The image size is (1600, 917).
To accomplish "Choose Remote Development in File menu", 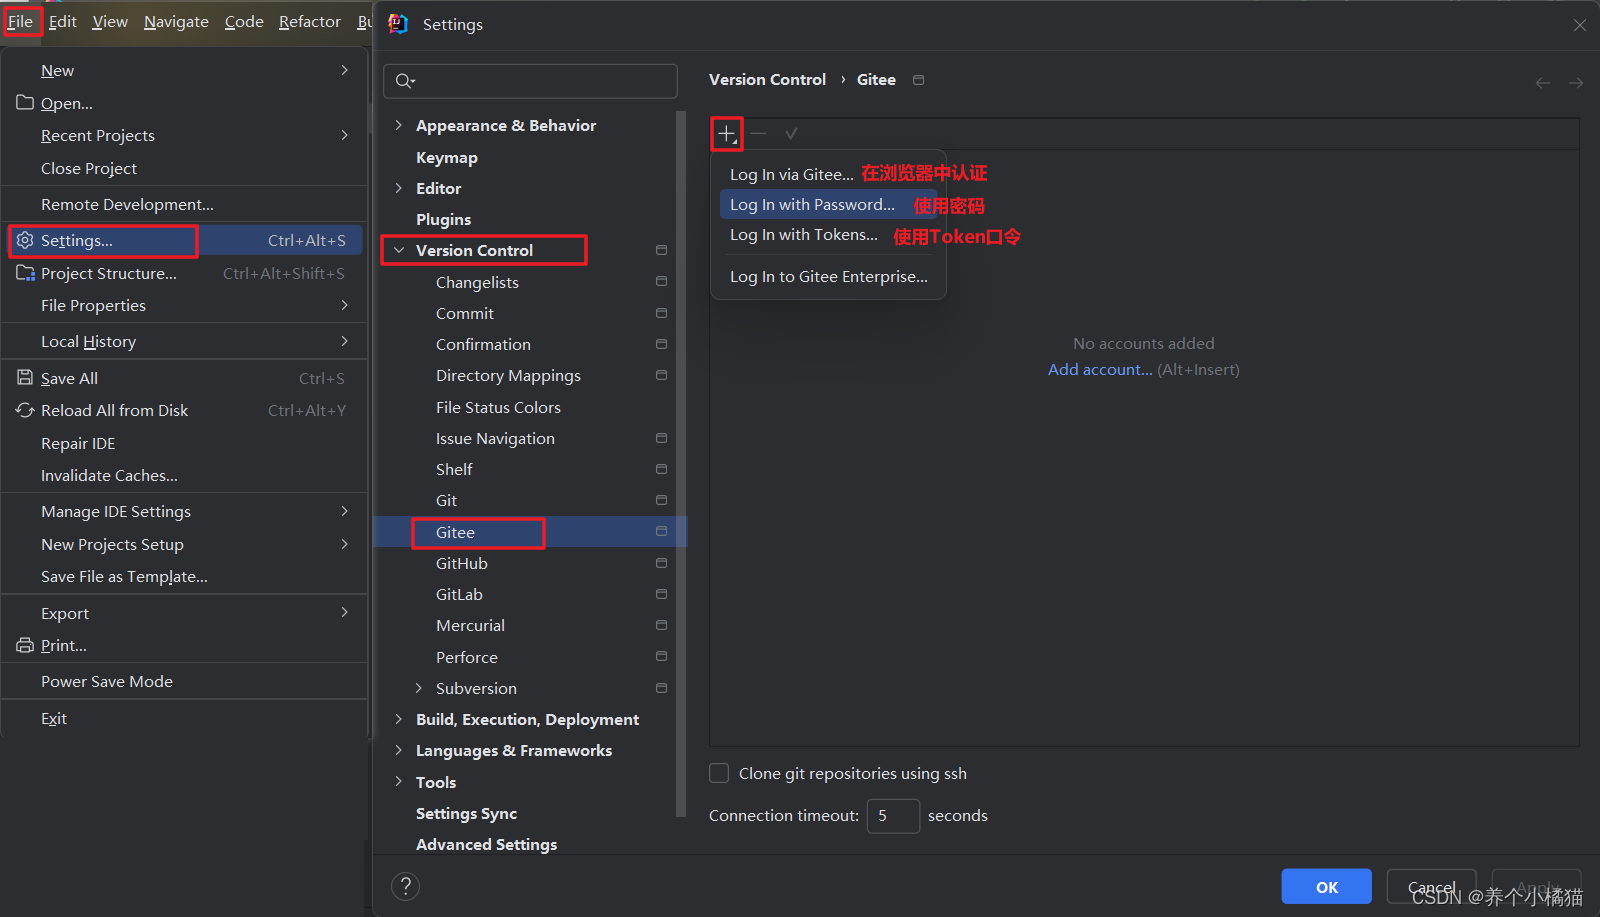I will pos(184,204).
